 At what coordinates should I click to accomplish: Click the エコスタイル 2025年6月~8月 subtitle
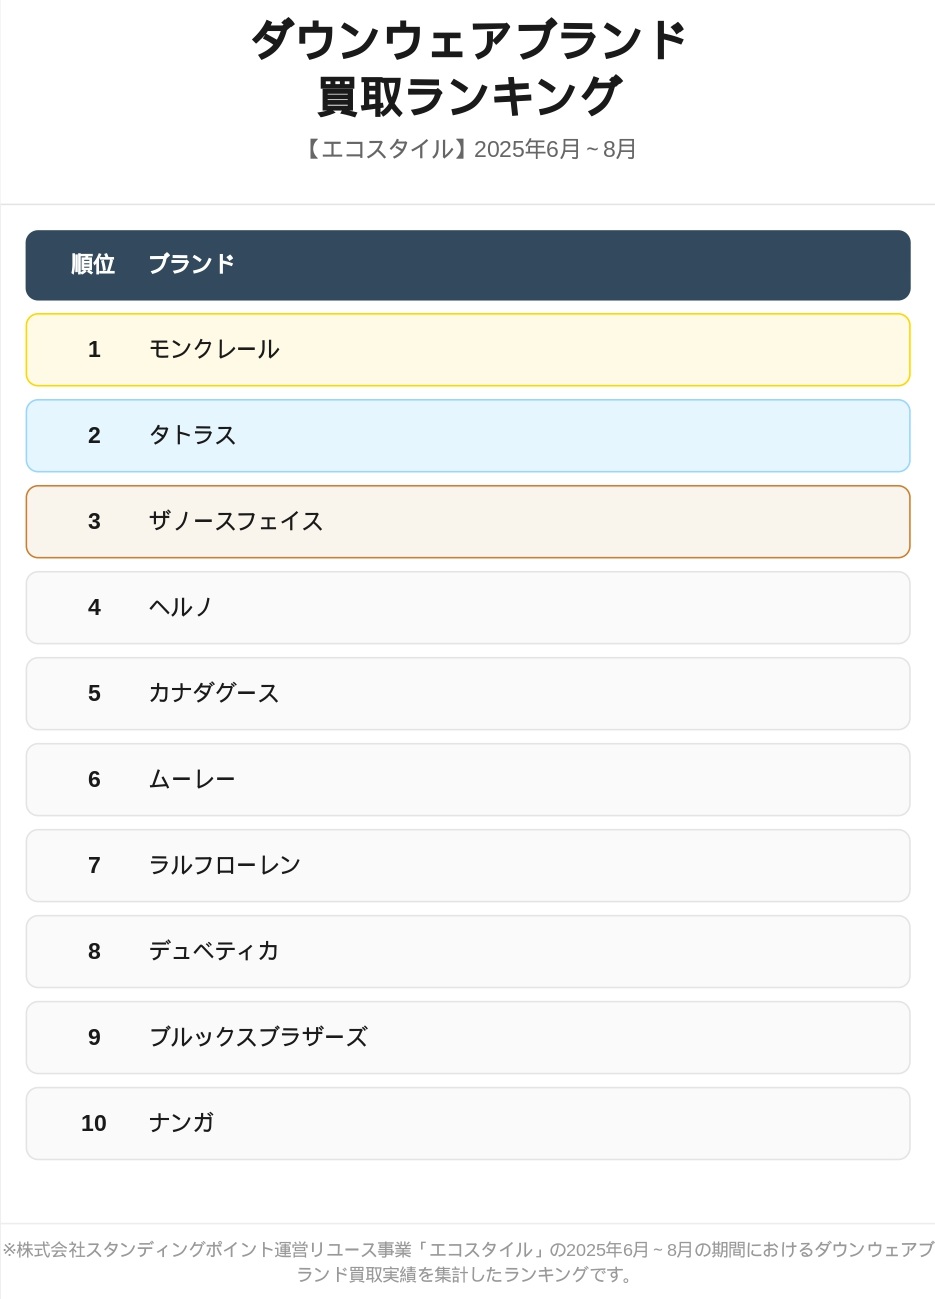click(x=468, y=150)
